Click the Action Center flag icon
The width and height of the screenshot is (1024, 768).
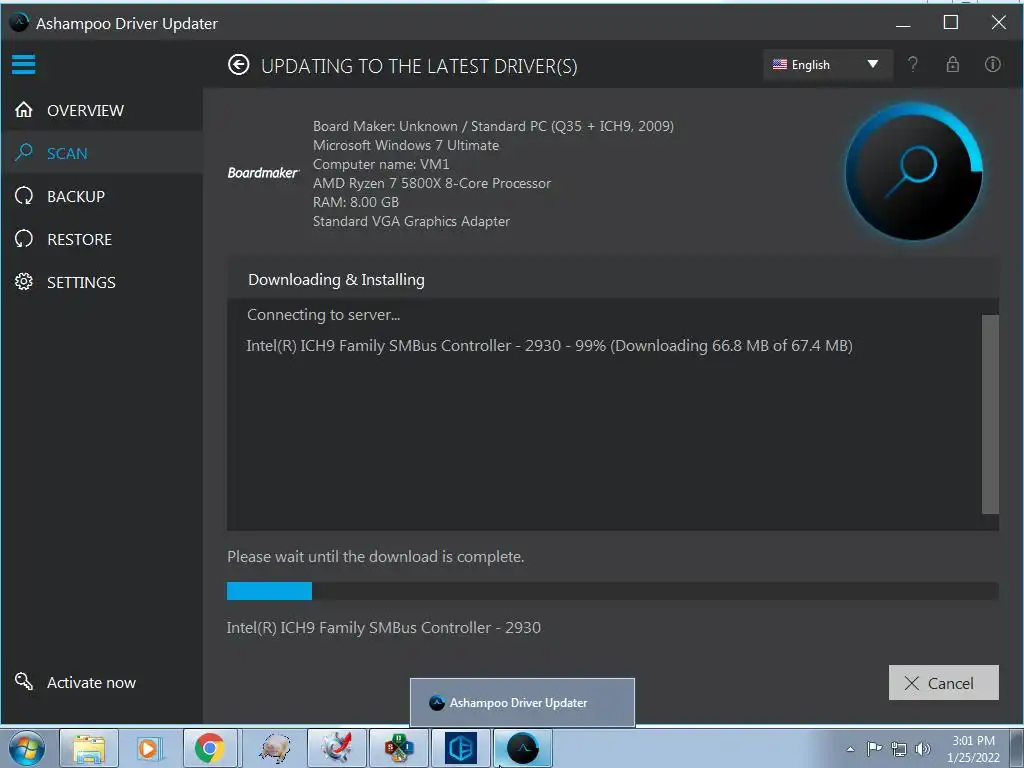(x=874, y=748)
